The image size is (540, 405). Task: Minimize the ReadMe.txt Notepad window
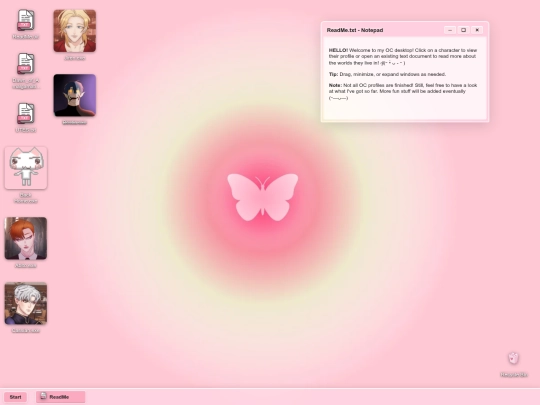450,30
